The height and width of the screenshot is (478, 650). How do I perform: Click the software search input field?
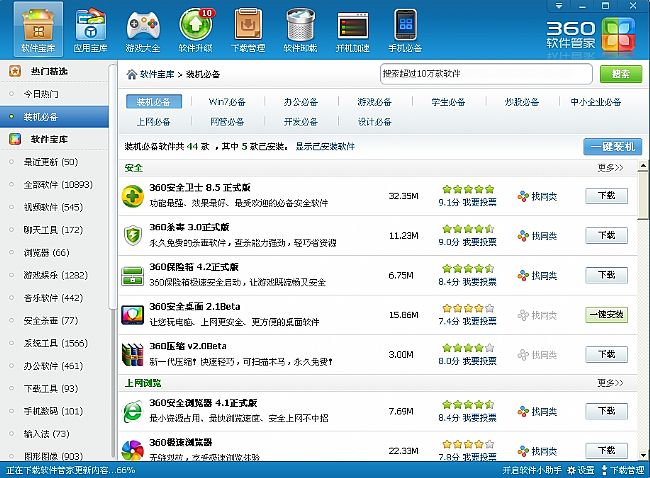pyautogui.click(x=486, y=74)
